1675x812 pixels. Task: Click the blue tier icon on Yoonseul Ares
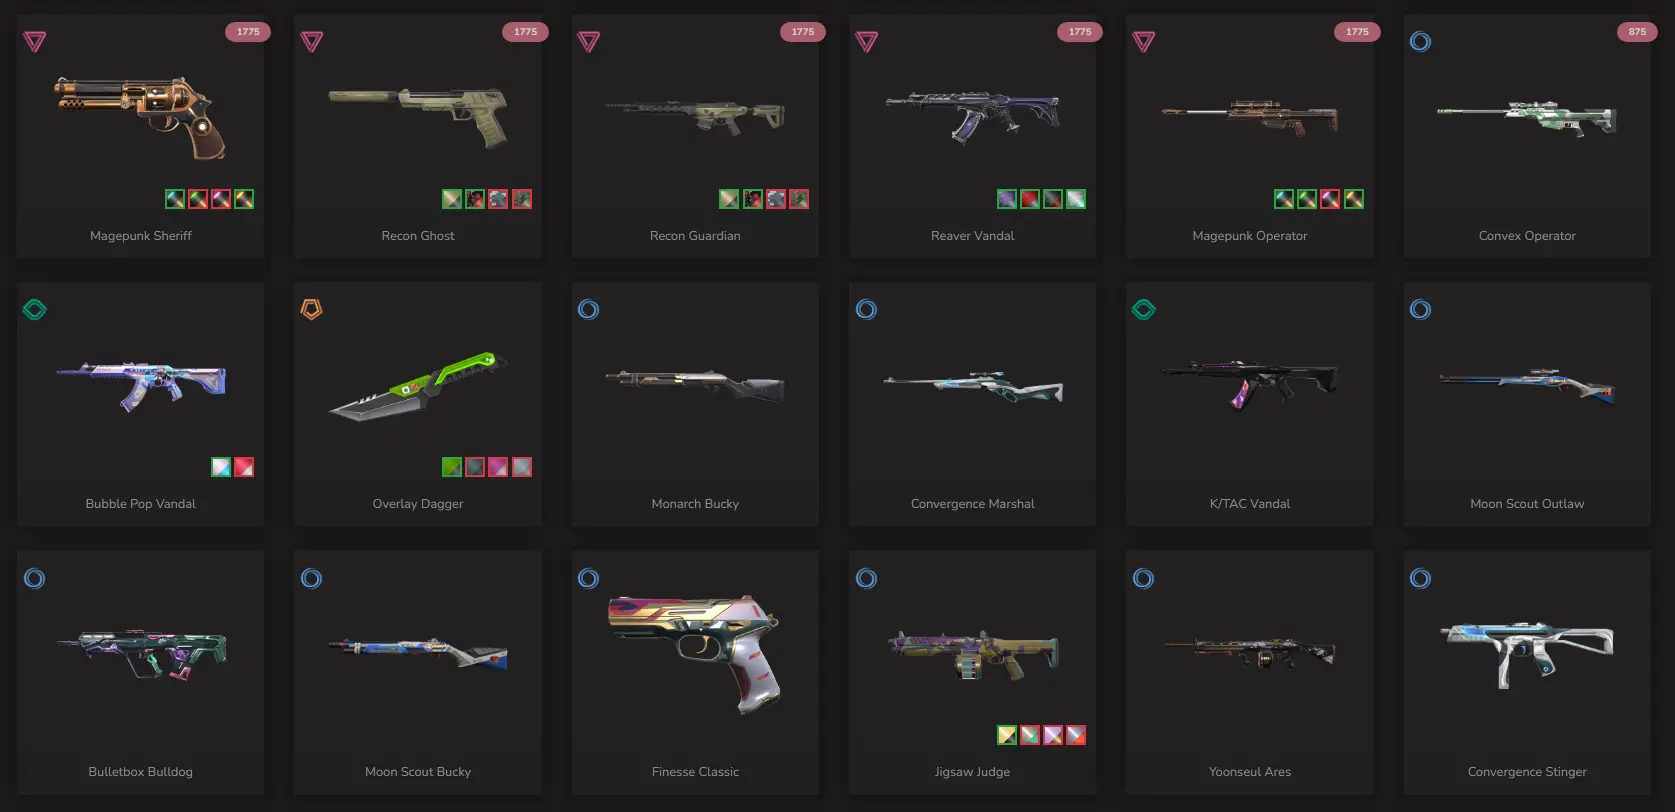tap(1144, 578)
